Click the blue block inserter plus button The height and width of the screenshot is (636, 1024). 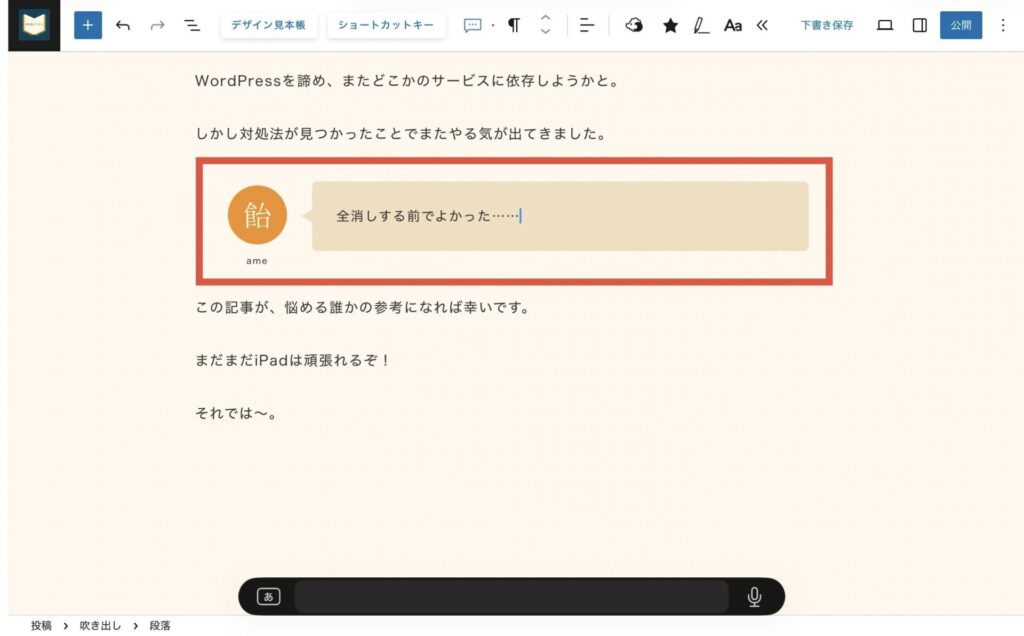point(88,25)
